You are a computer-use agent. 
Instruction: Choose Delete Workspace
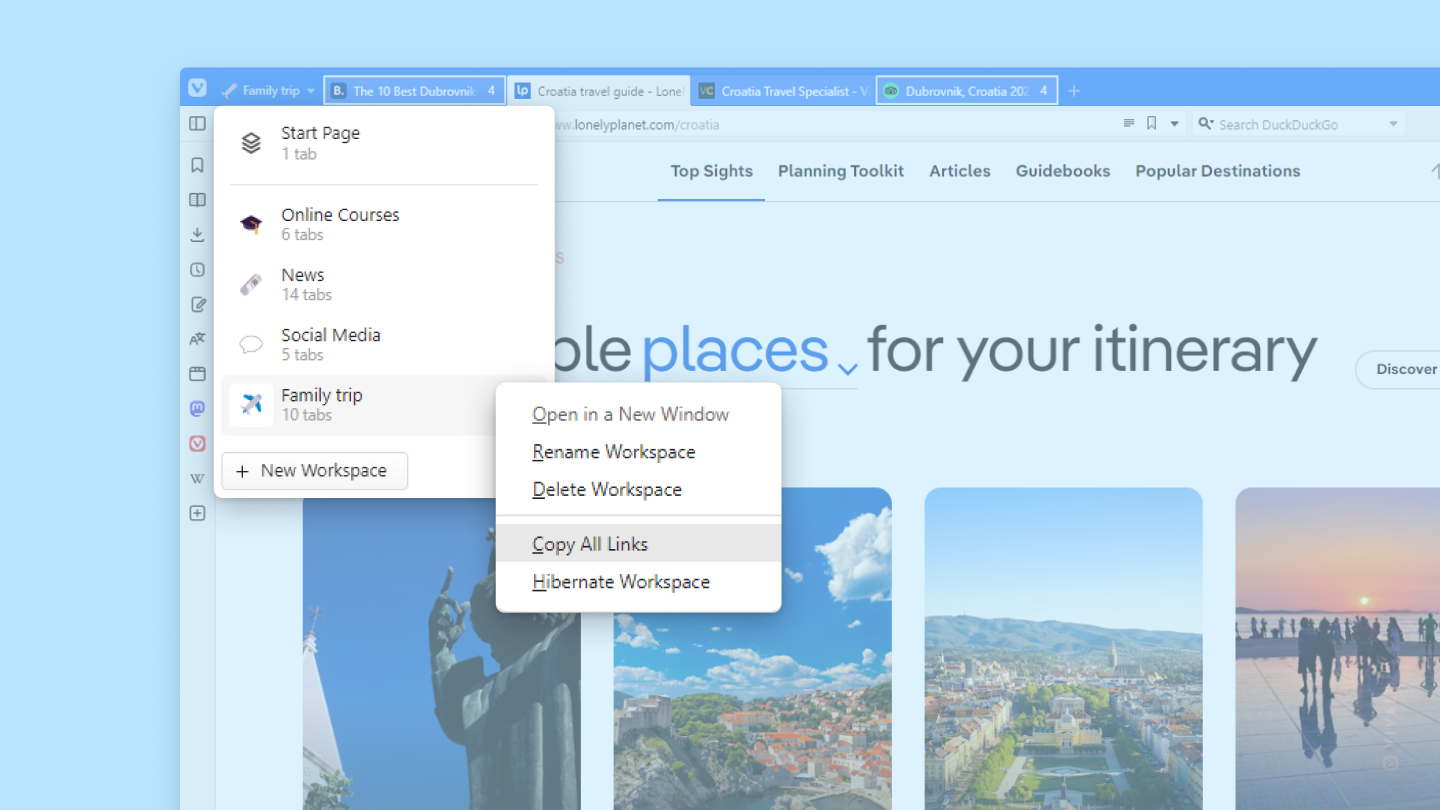638,489
